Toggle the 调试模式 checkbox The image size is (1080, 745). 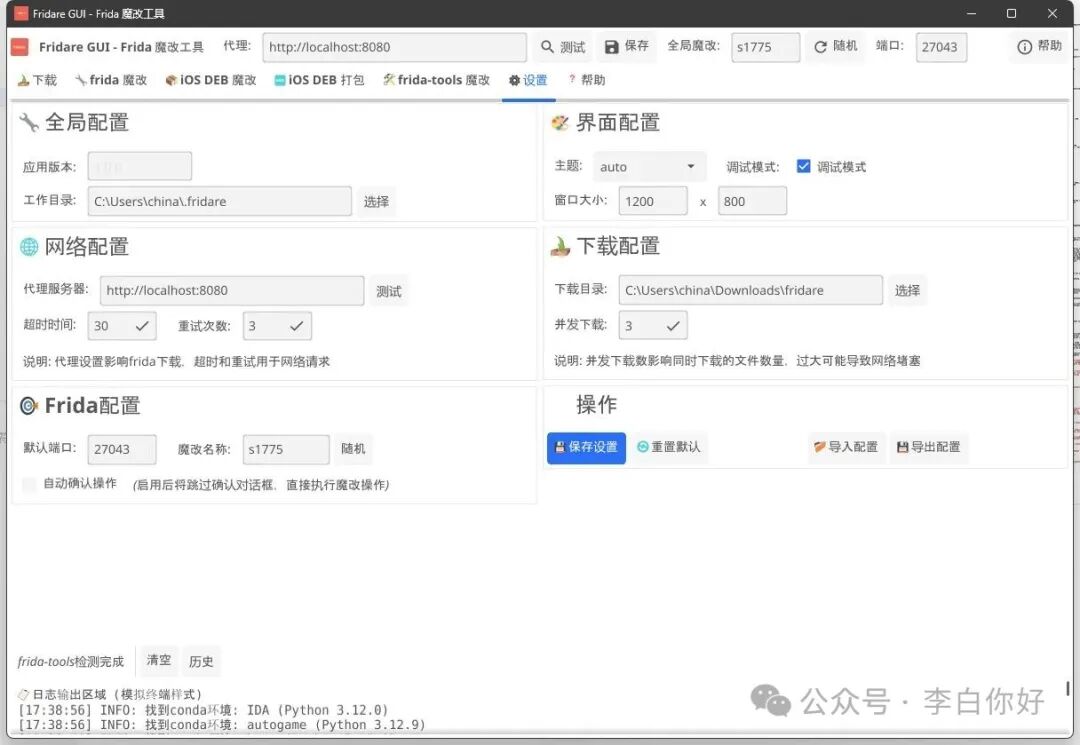pos(803,166)
